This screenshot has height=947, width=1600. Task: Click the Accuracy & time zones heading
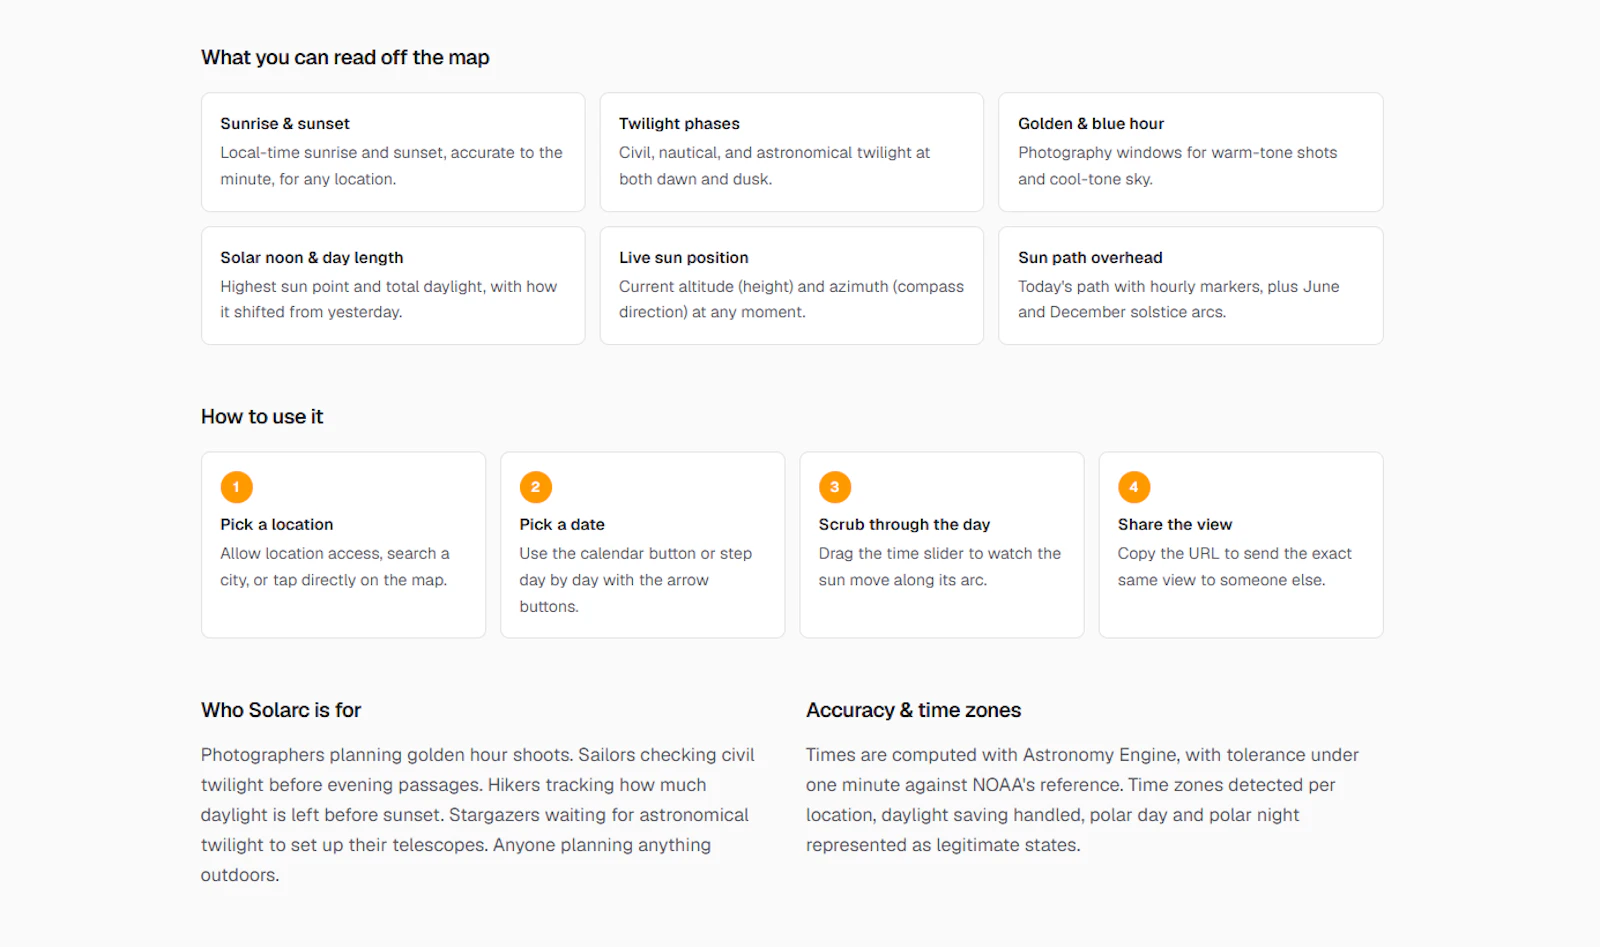click(x=913, y=710)
